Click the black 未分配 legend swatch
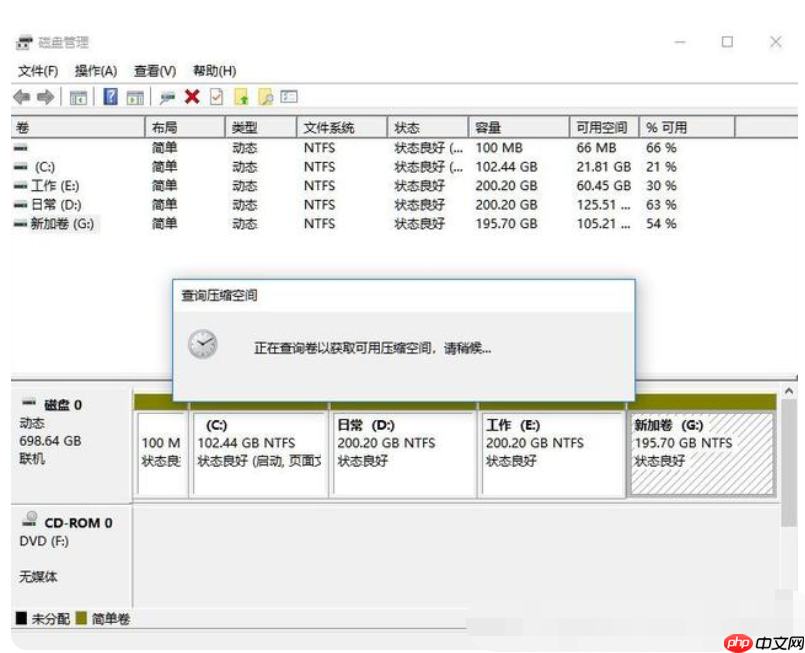The width and height of the screenshot is (805, 653). click(21, 618)
